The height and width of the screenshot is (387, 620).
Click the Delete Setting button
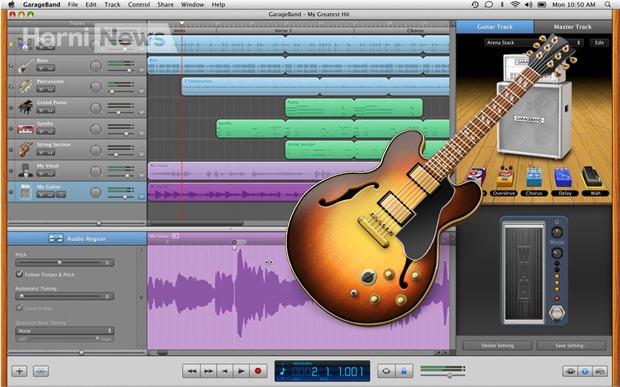(497, 345)
